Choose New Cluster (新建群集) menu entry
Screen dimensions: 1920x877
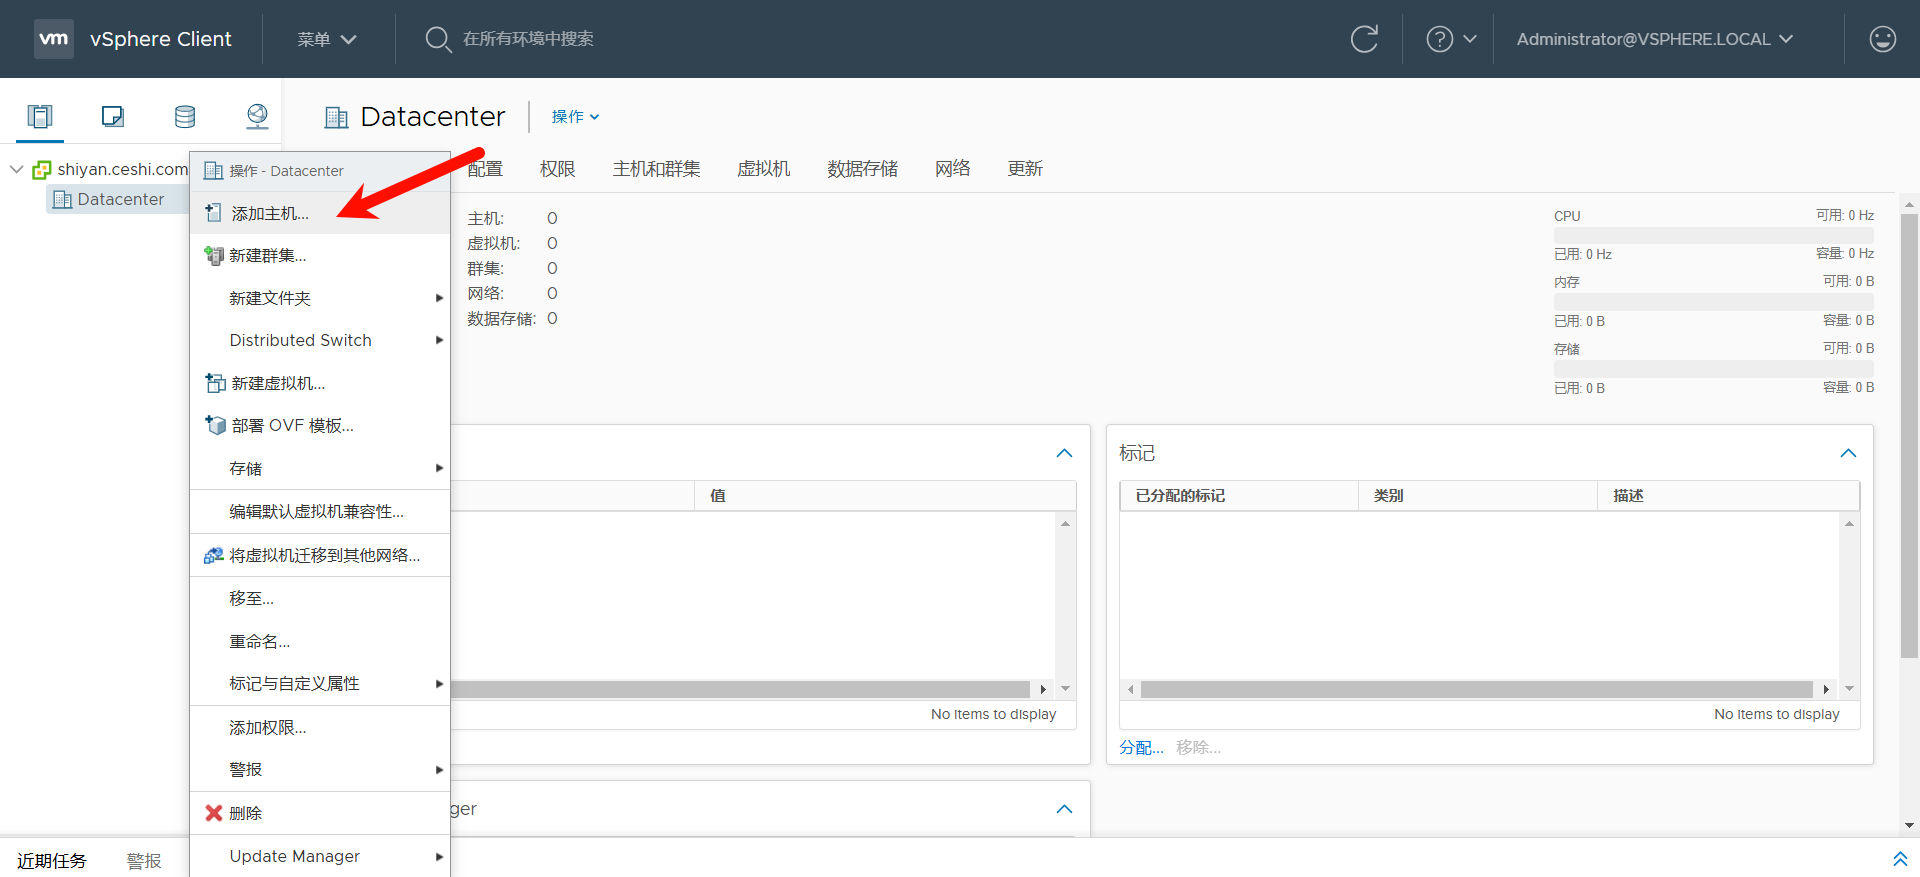(320, 255)
